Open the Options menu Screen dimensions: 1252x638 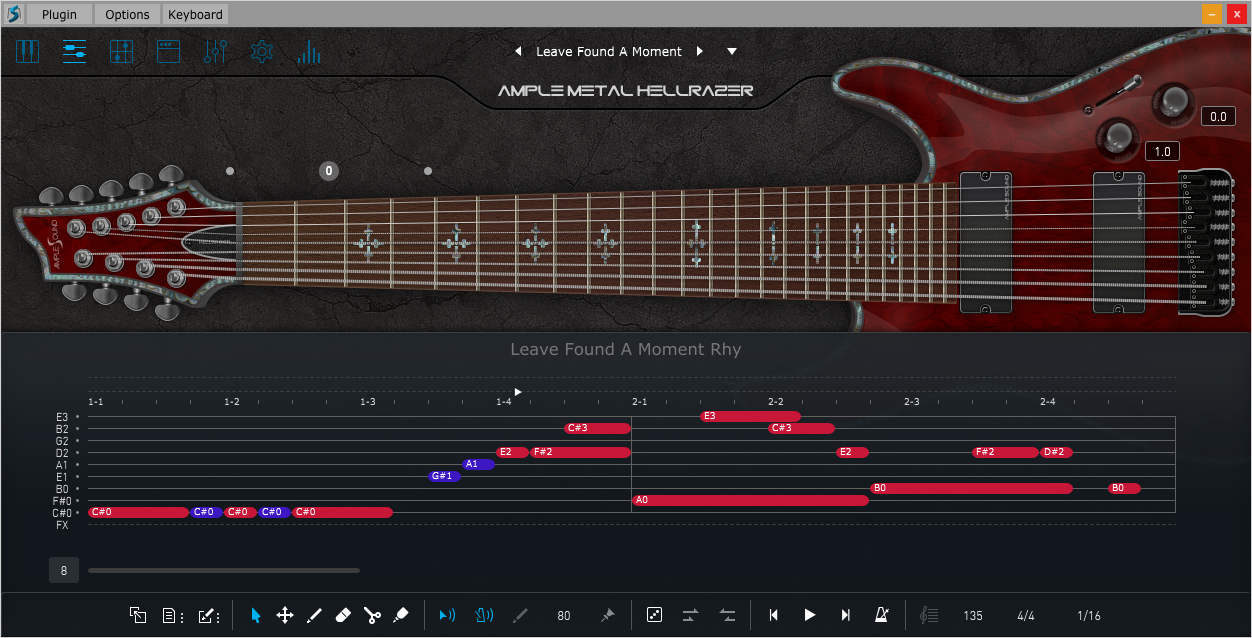(128, 14)
